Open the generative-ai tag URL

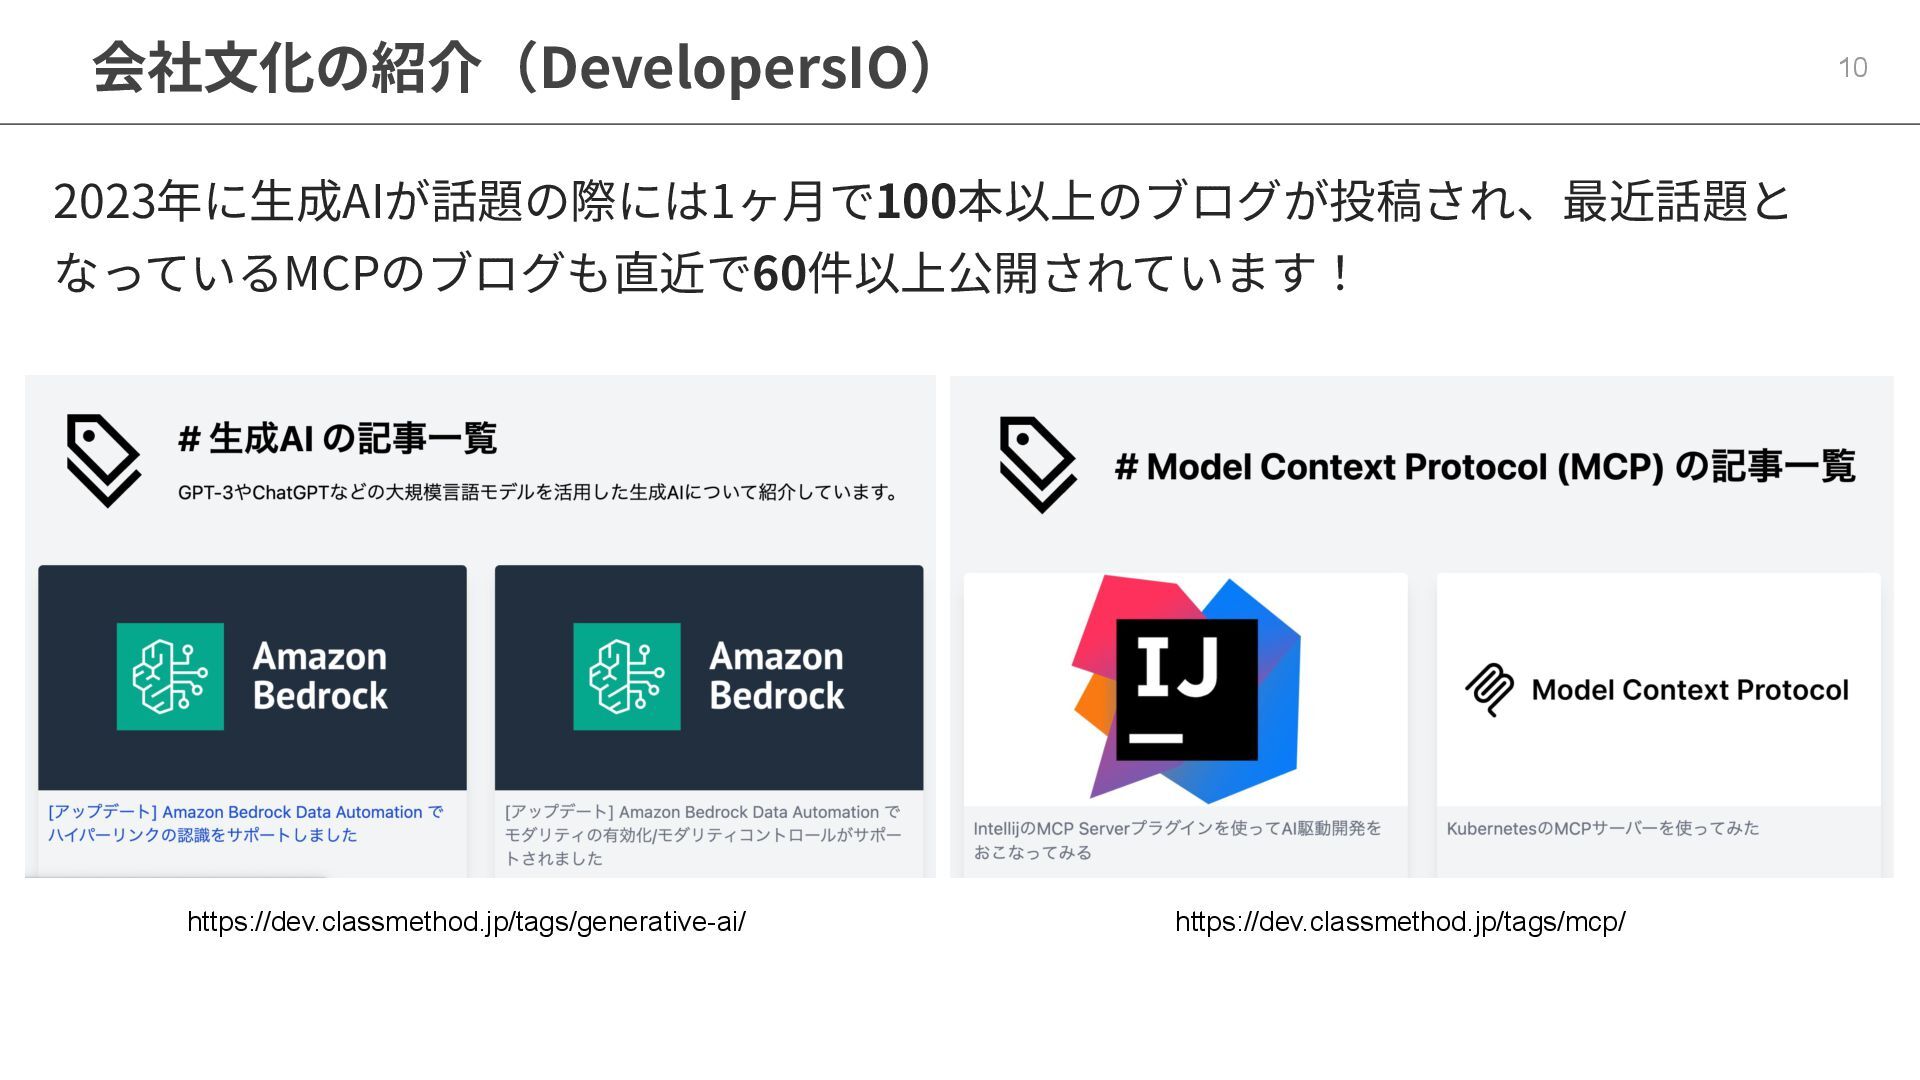[x=466, y=922]
